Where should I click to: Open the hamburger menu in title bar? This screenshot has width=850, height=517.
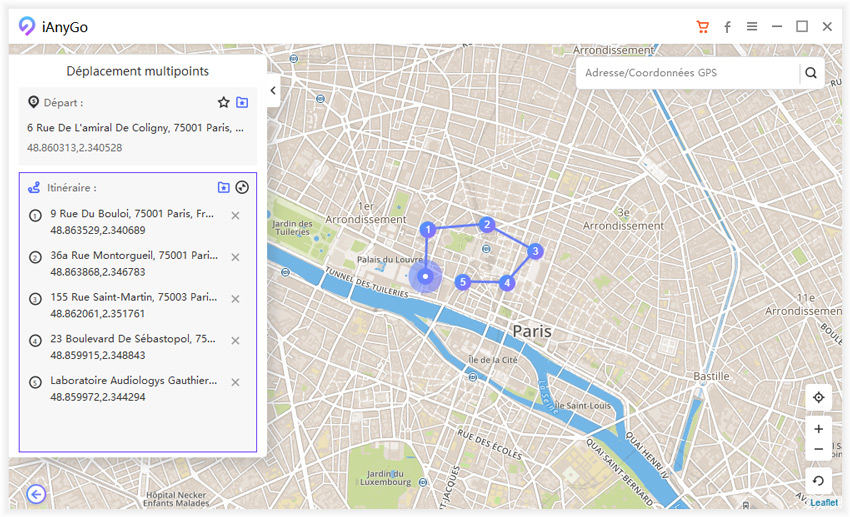point(752,26)
